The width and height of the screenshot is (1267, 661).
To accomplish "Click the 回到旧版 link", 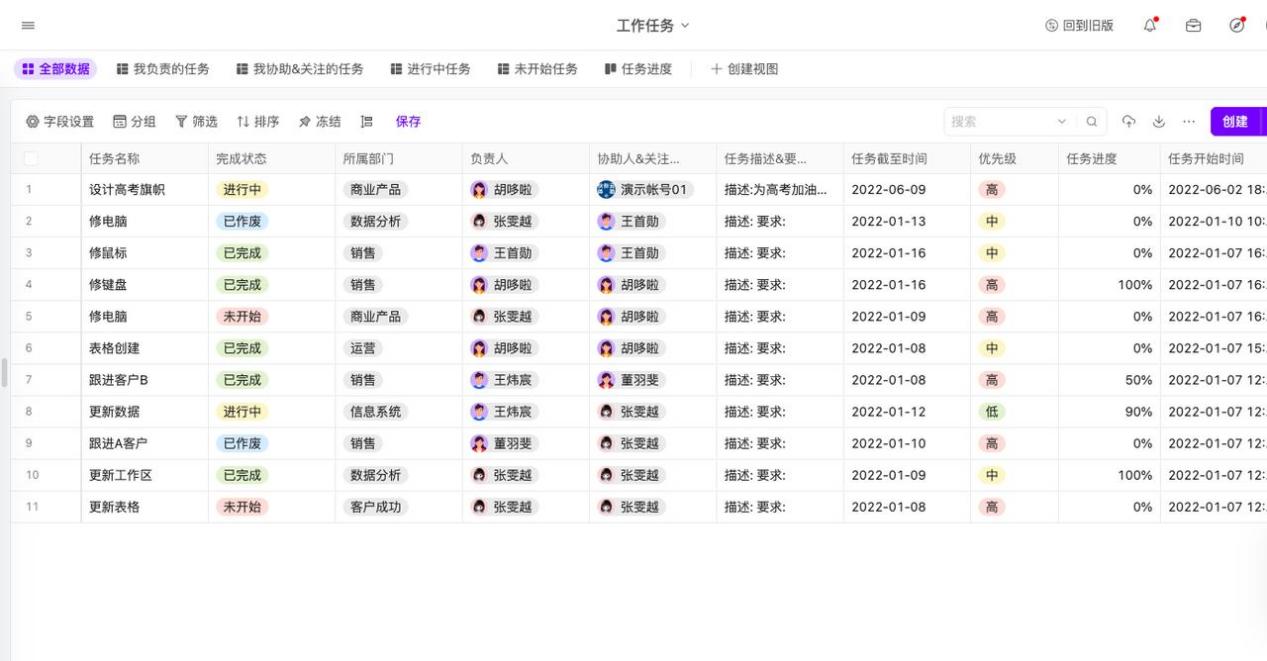I will coord(1079,25).
